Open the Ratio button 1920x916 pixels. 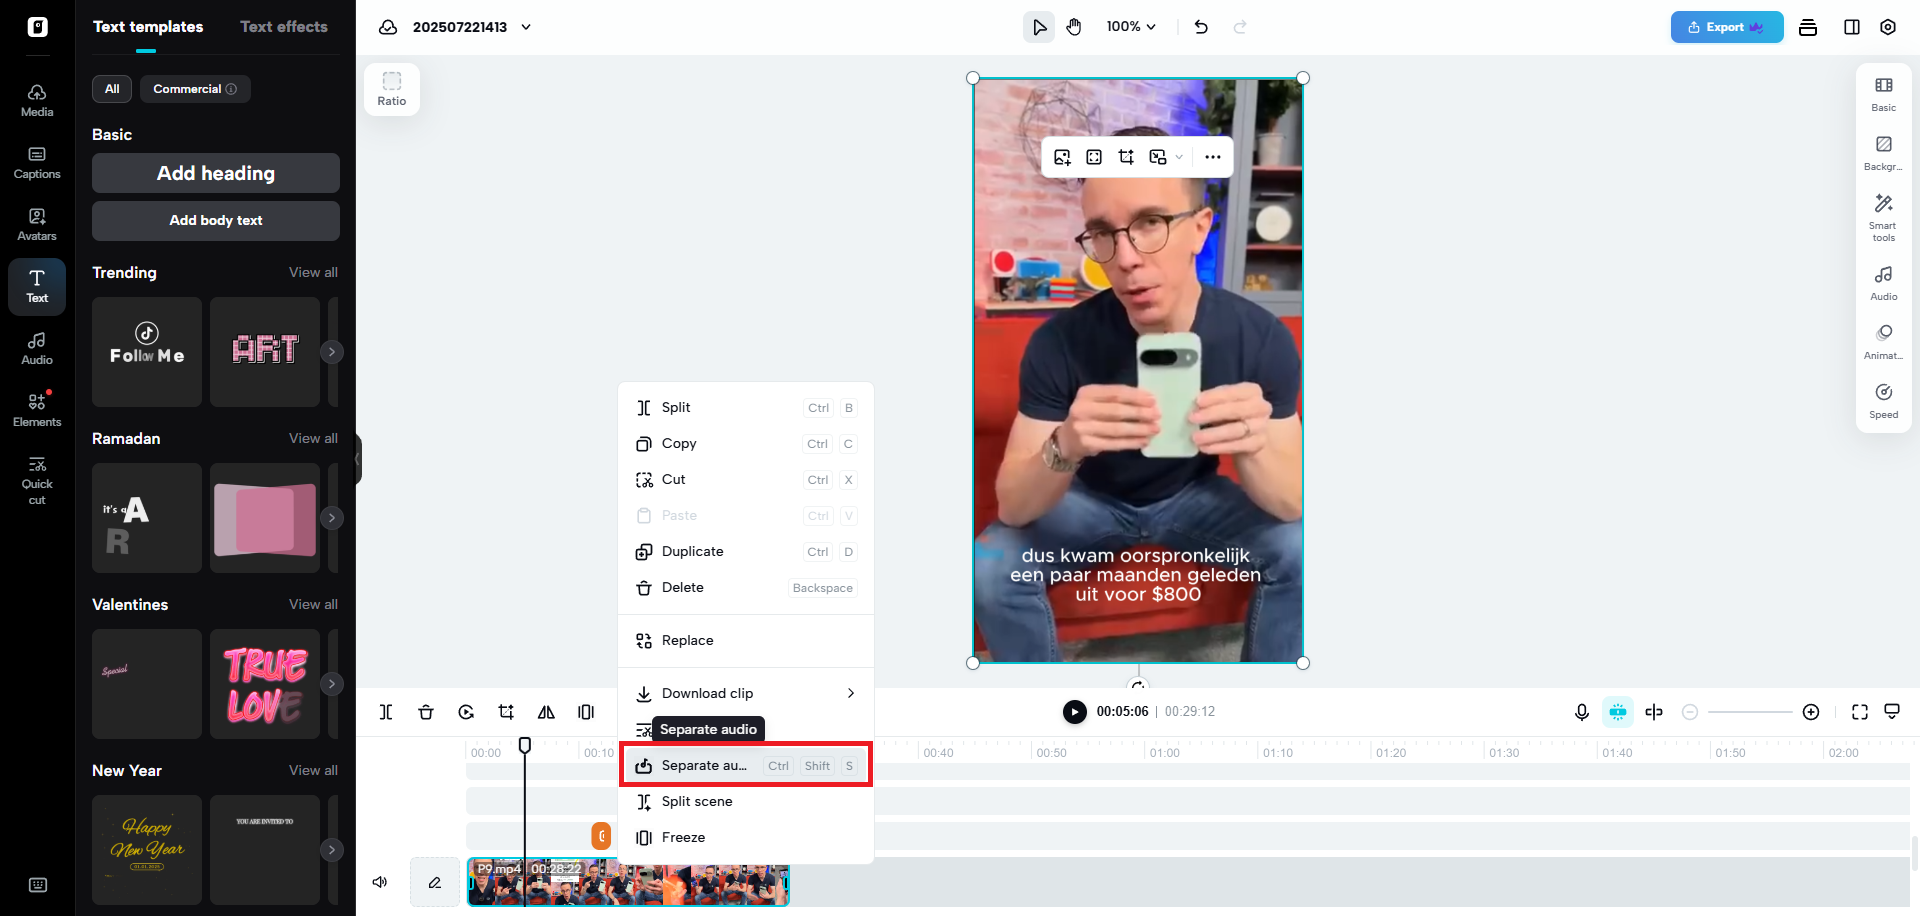tap(392, 89)
